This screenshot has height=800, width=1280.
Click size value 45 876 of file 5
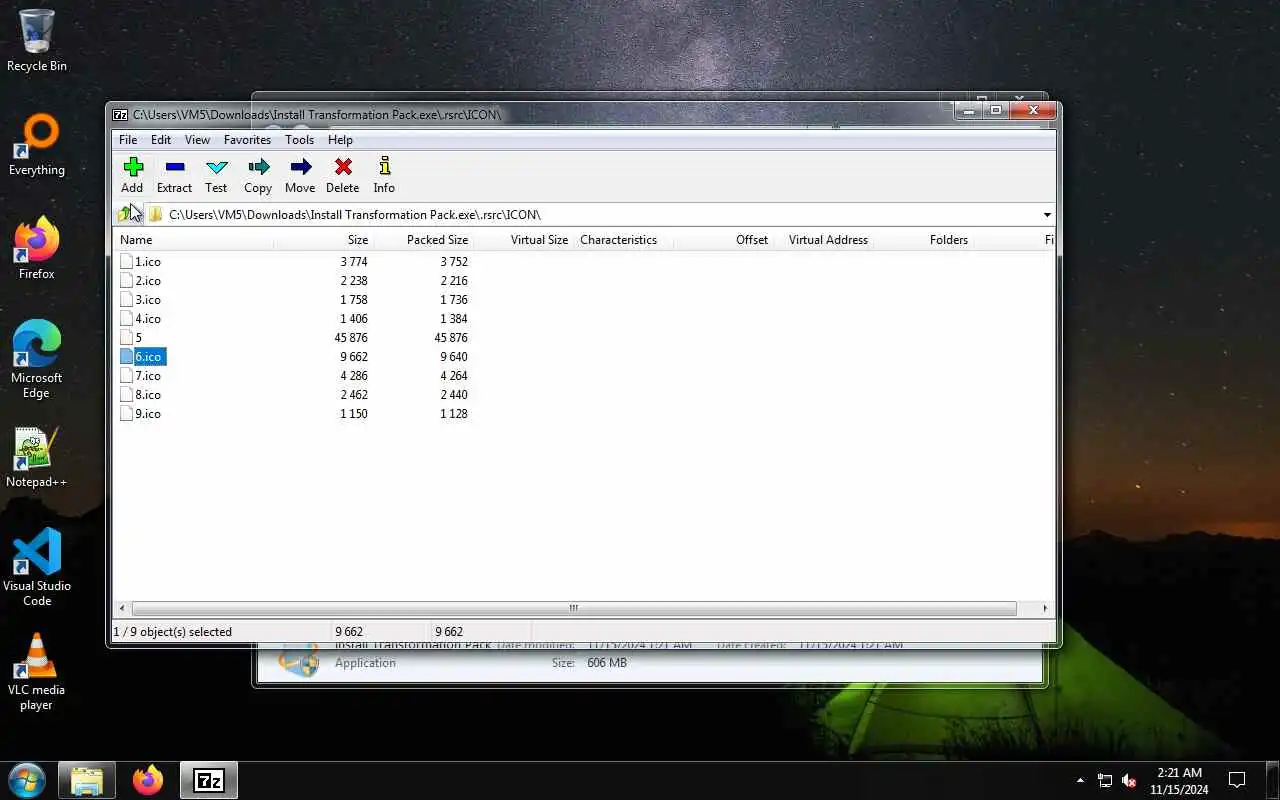click(x=351, y=338)
